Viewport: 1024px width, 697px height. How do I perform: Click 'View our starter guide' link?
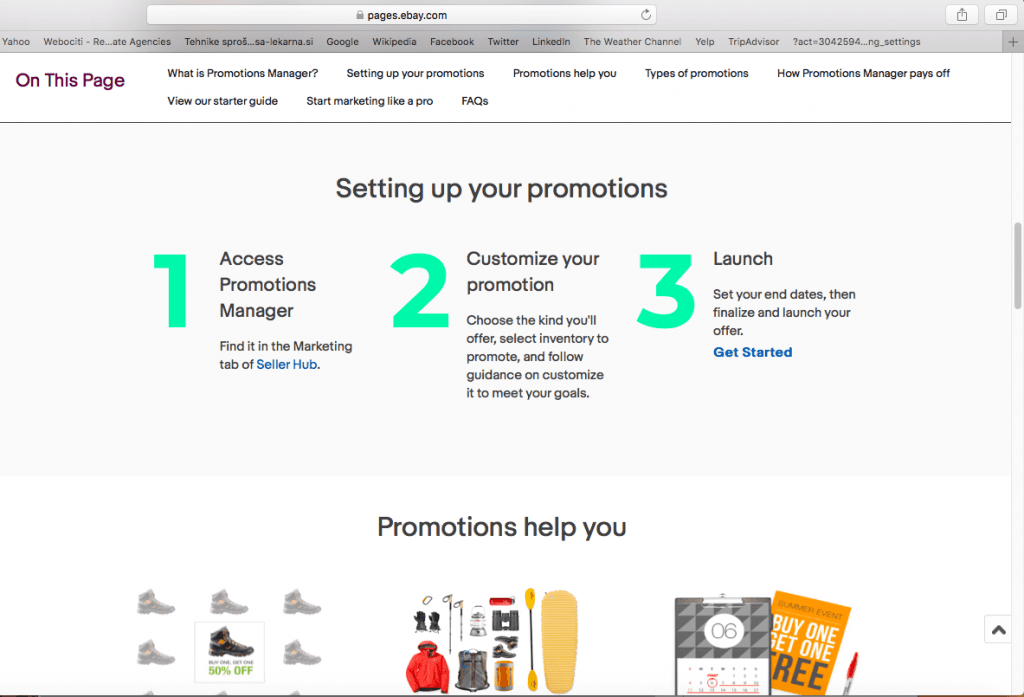(x=222, y=101)
